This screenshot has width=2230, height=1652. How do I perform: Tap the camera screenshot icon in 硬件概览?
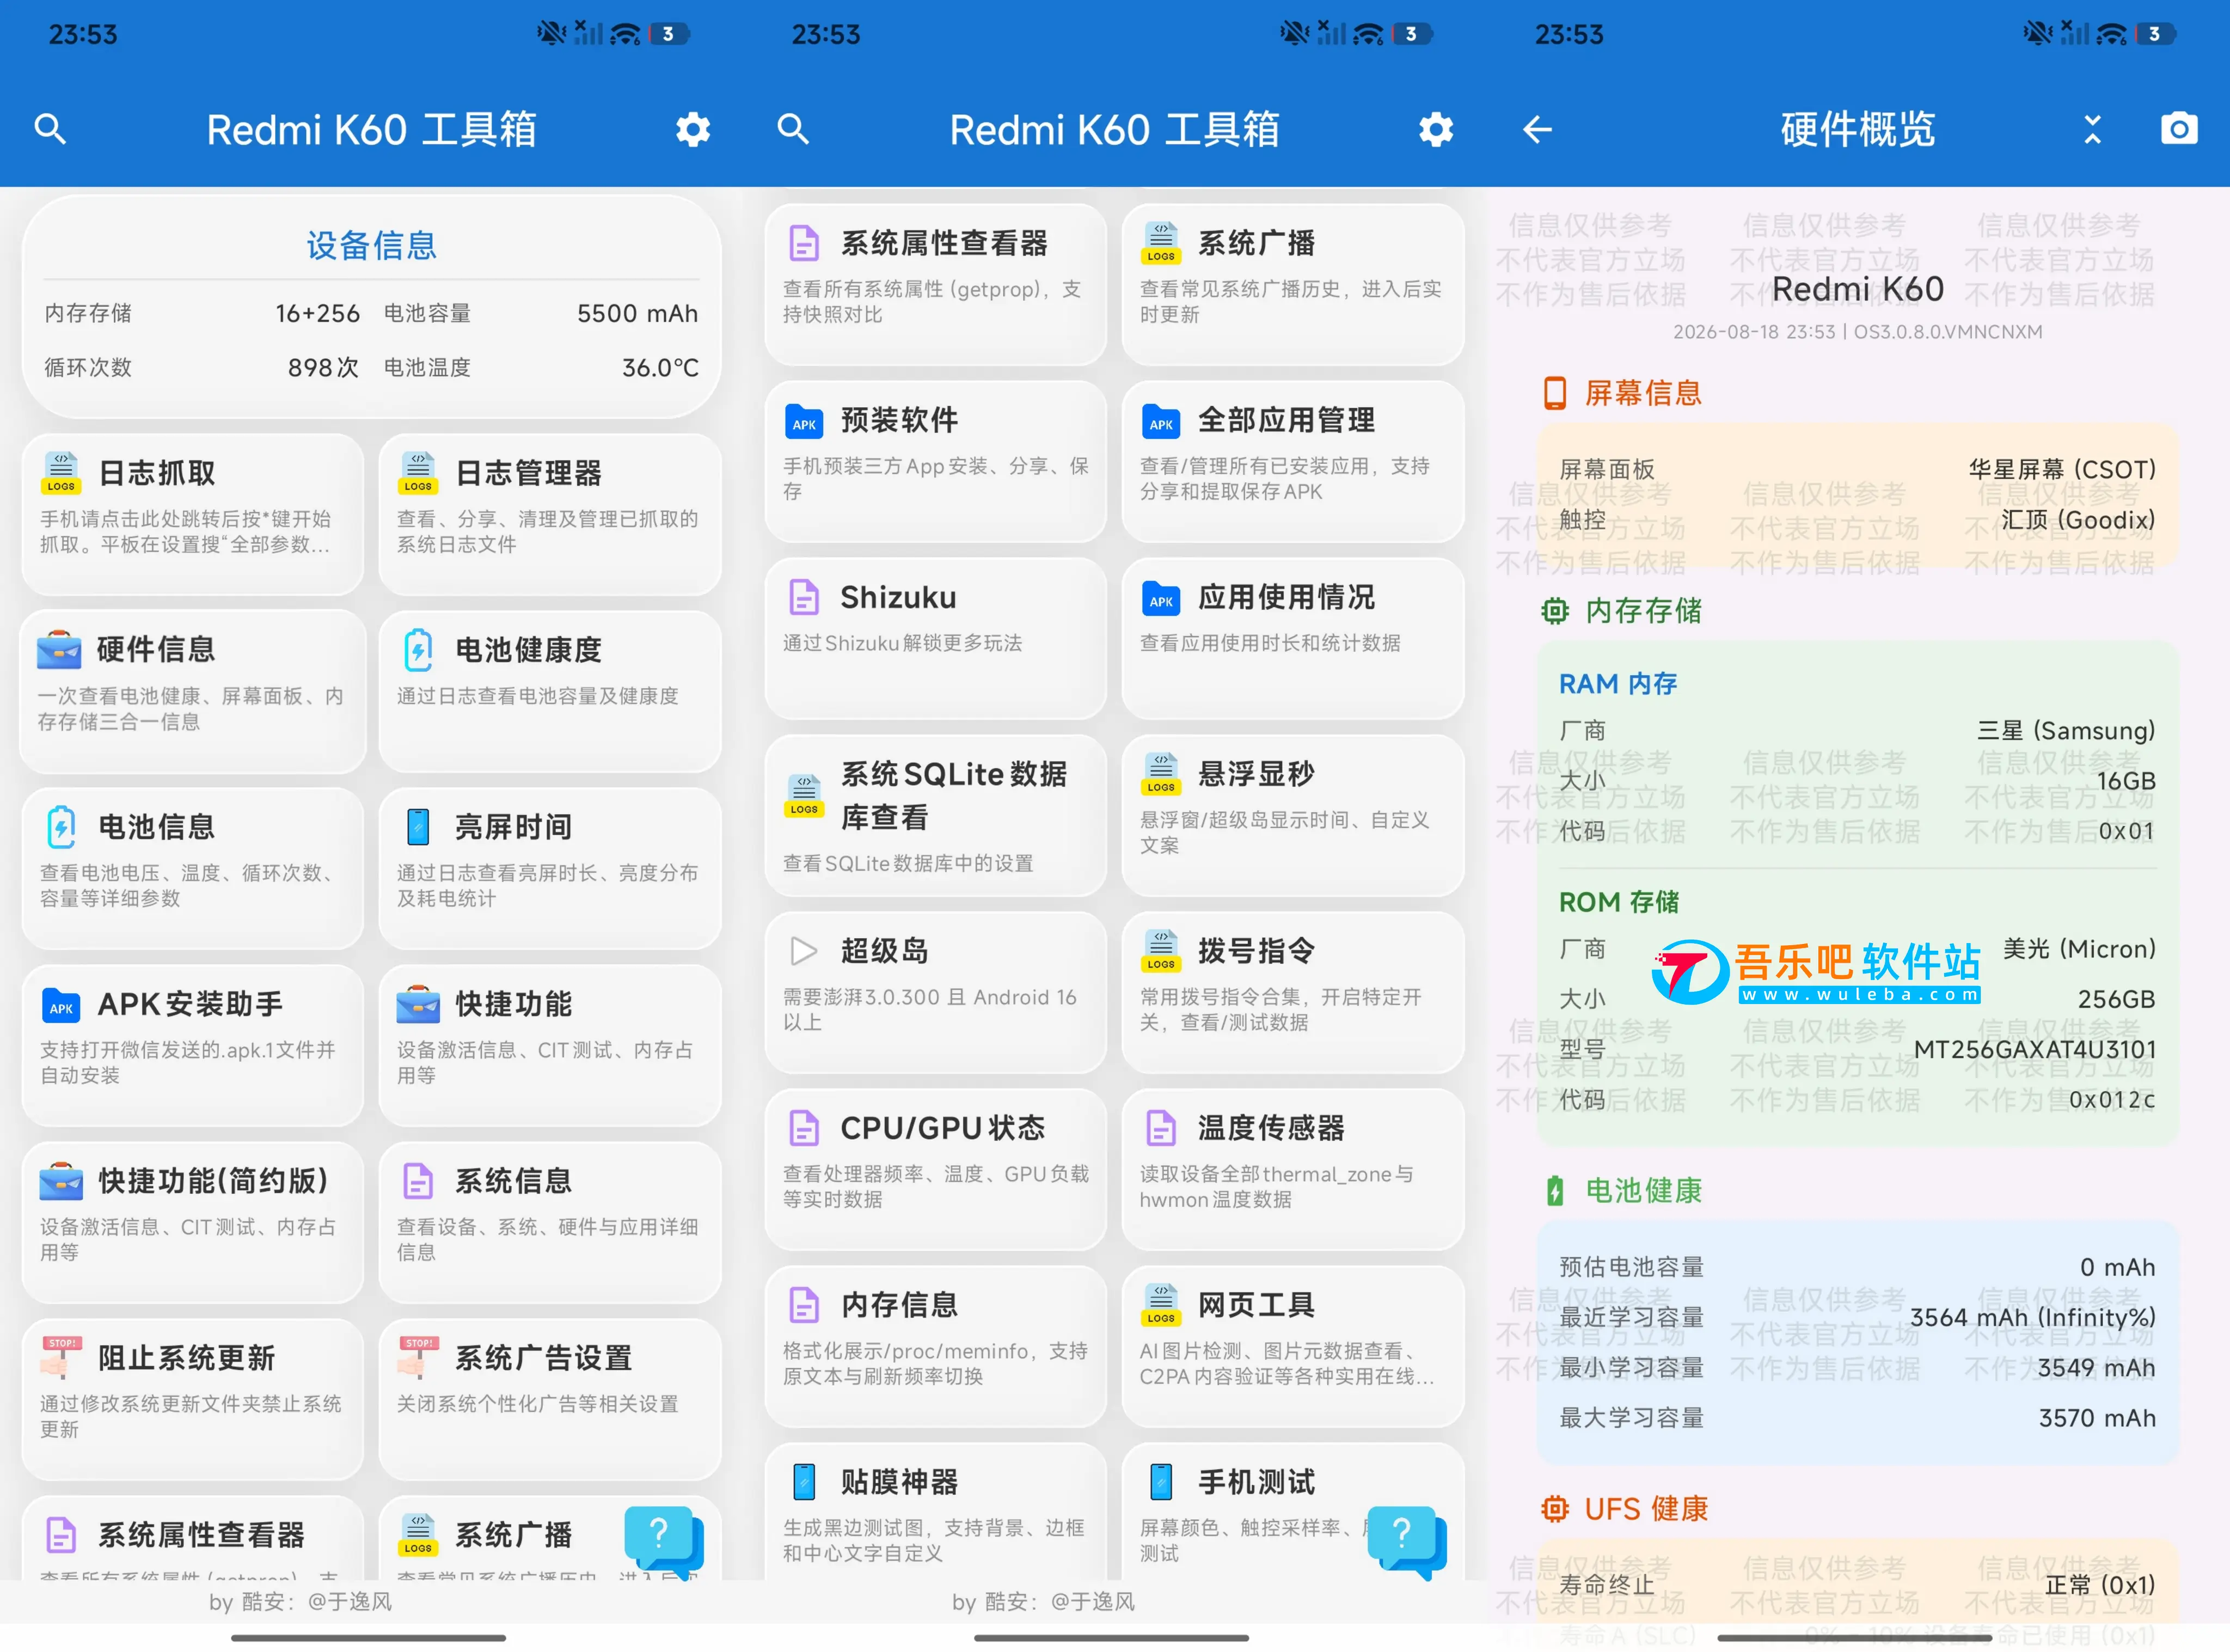[2179, 128]
